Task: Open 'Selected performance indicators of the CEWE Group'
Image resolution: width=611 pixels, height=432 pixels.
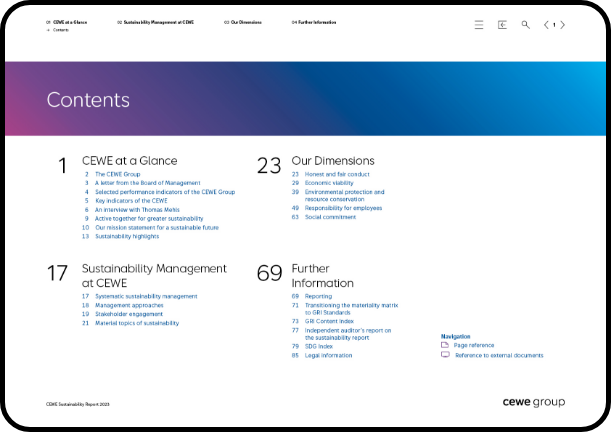Action: pyautogui.click(x=165, y=192)
